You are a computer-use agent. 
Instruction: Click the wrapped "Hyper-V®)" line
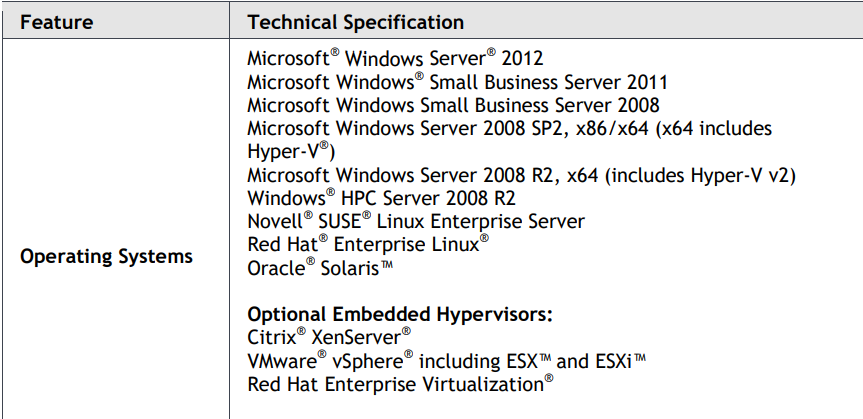click(x=290, y=152)
